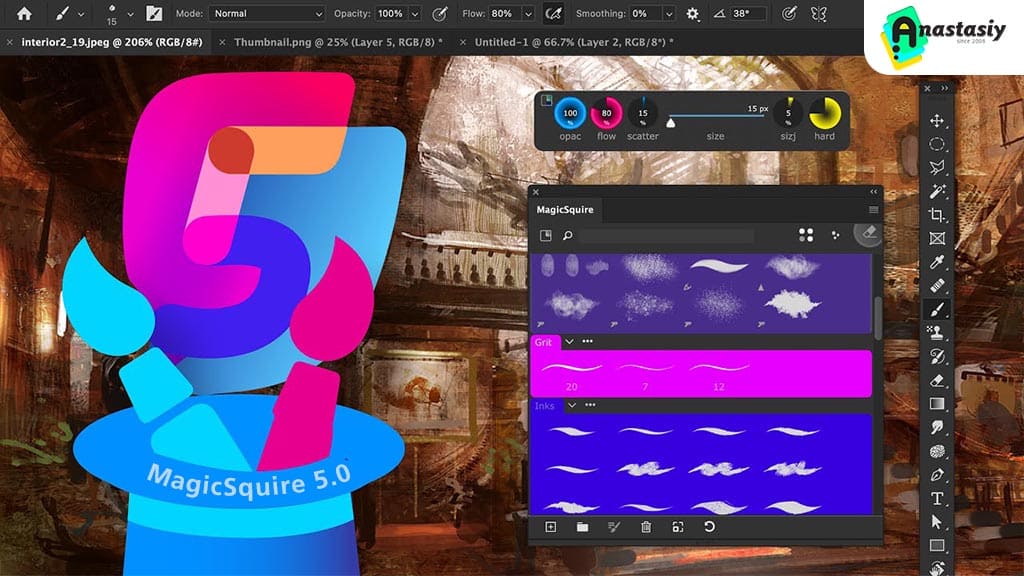Adjust the hard dial in the HUD

pos(825,114)
